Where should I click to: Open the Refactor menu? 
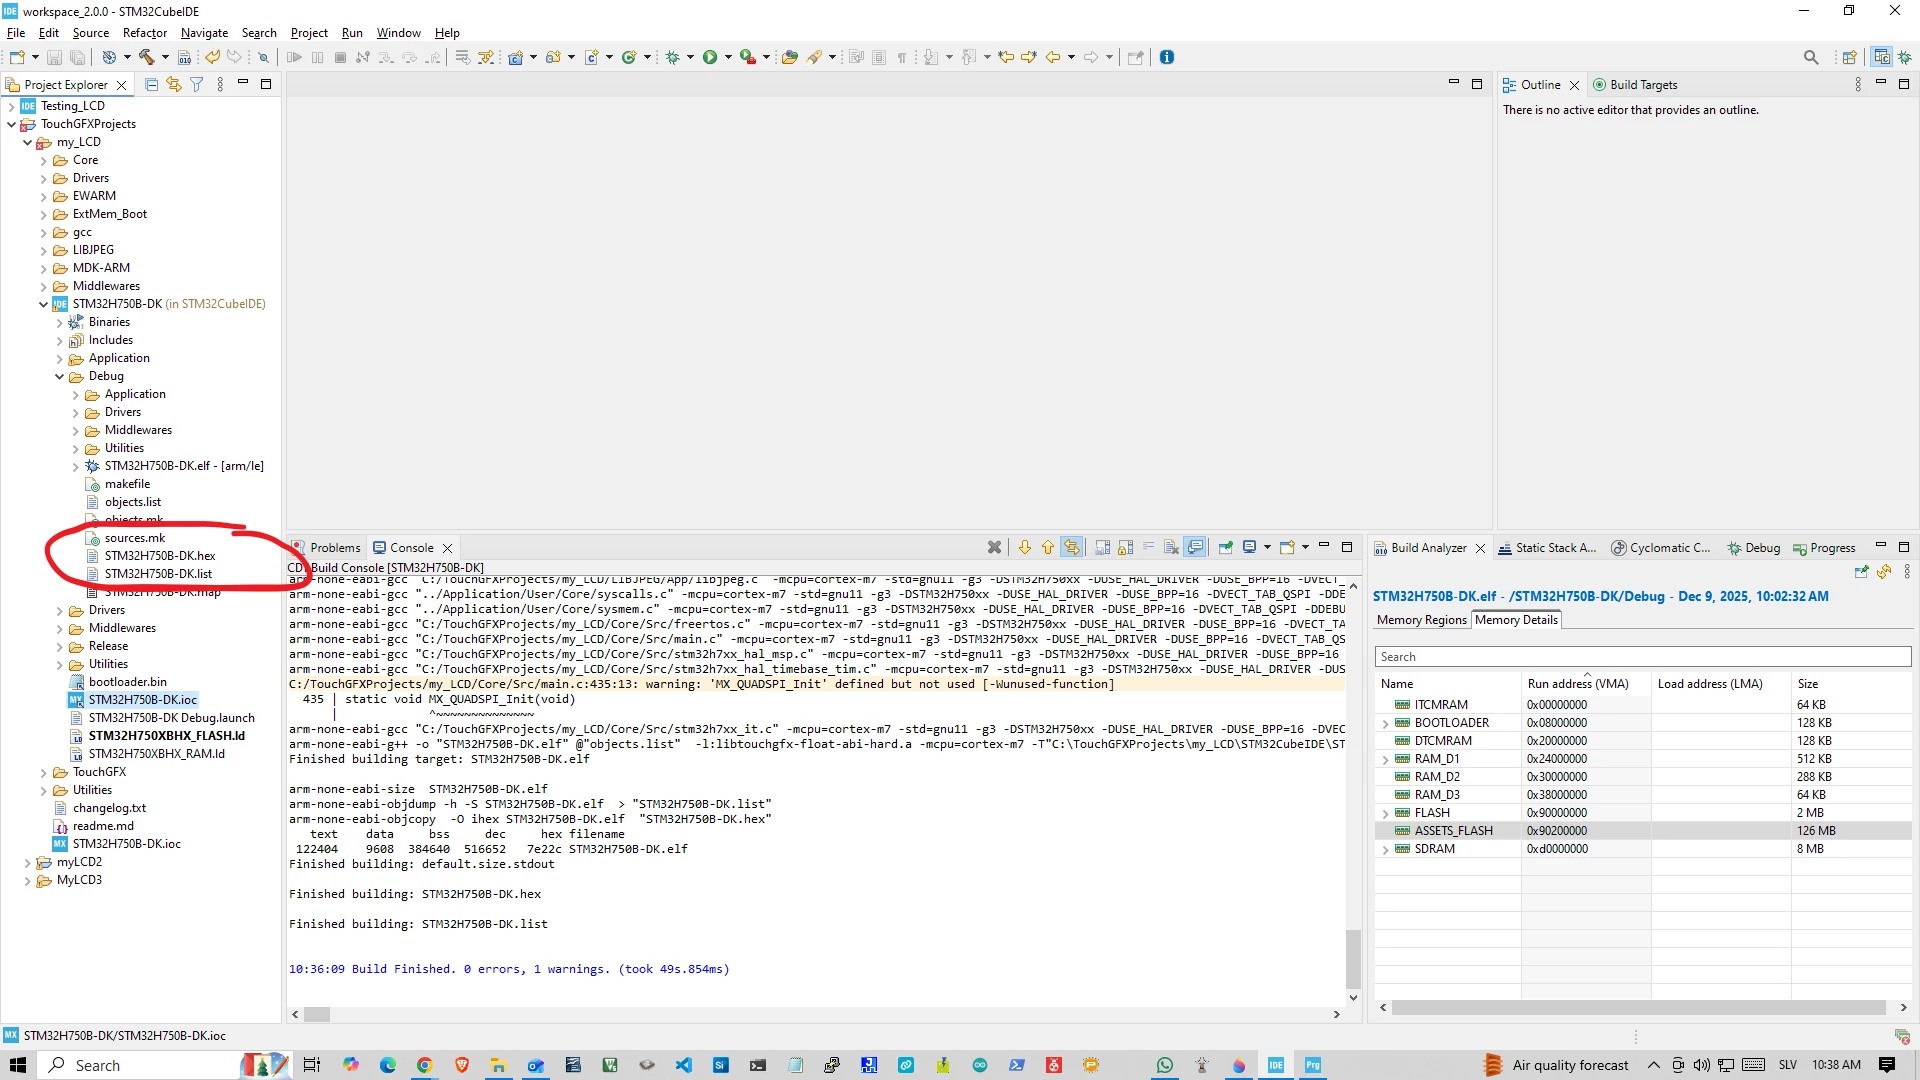pyautogui.click(x=145, y=33)
